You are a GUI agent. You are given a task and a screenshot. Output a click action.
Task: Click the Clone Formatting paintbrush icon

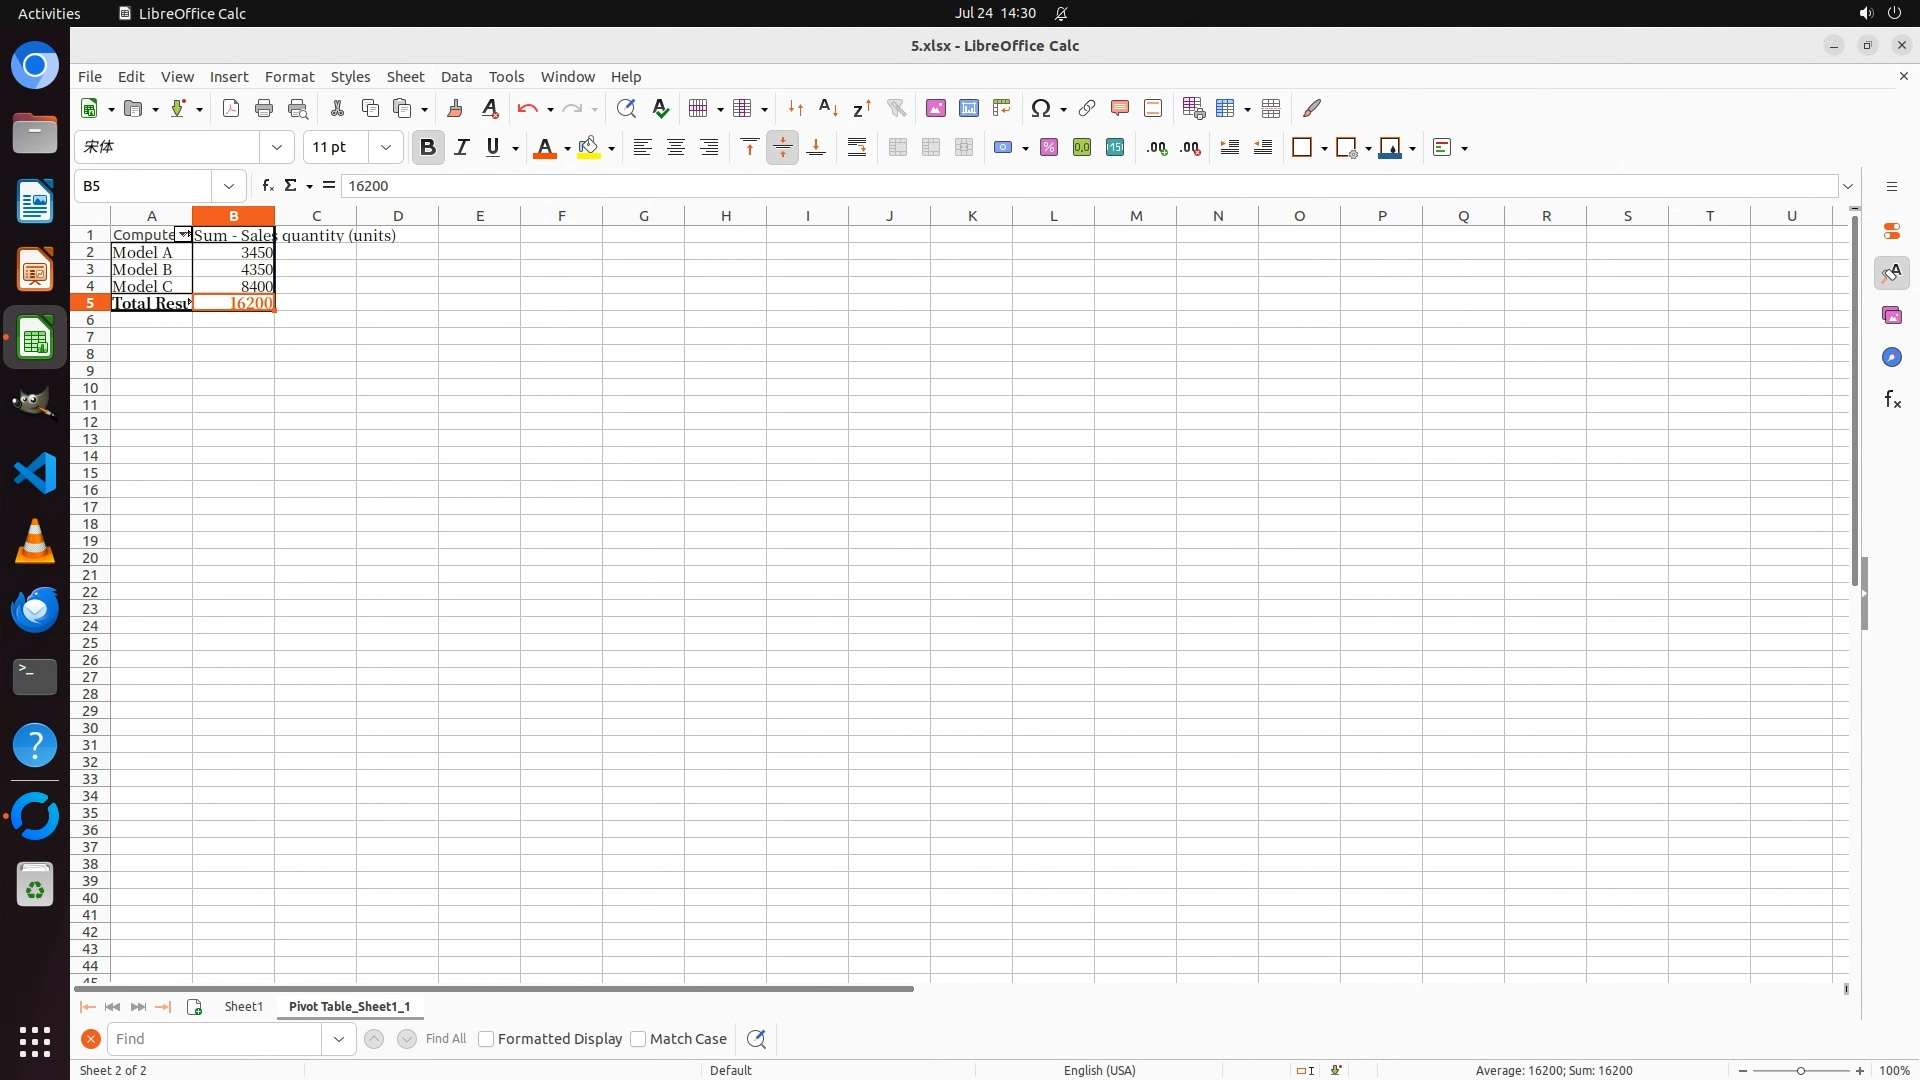pyautogui.click(x=455, y=108)
